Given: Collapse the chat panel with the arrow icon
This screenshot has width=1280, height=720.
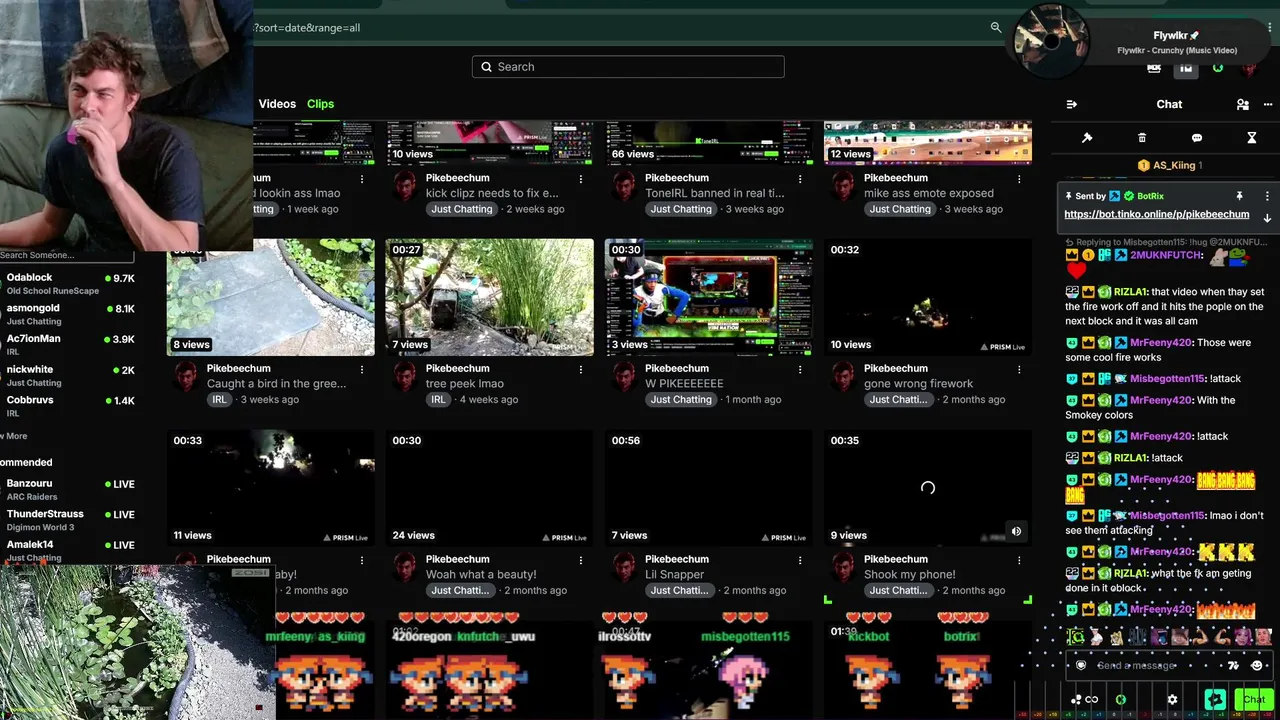Looking at the screenshot, I should click(1072, 104).
